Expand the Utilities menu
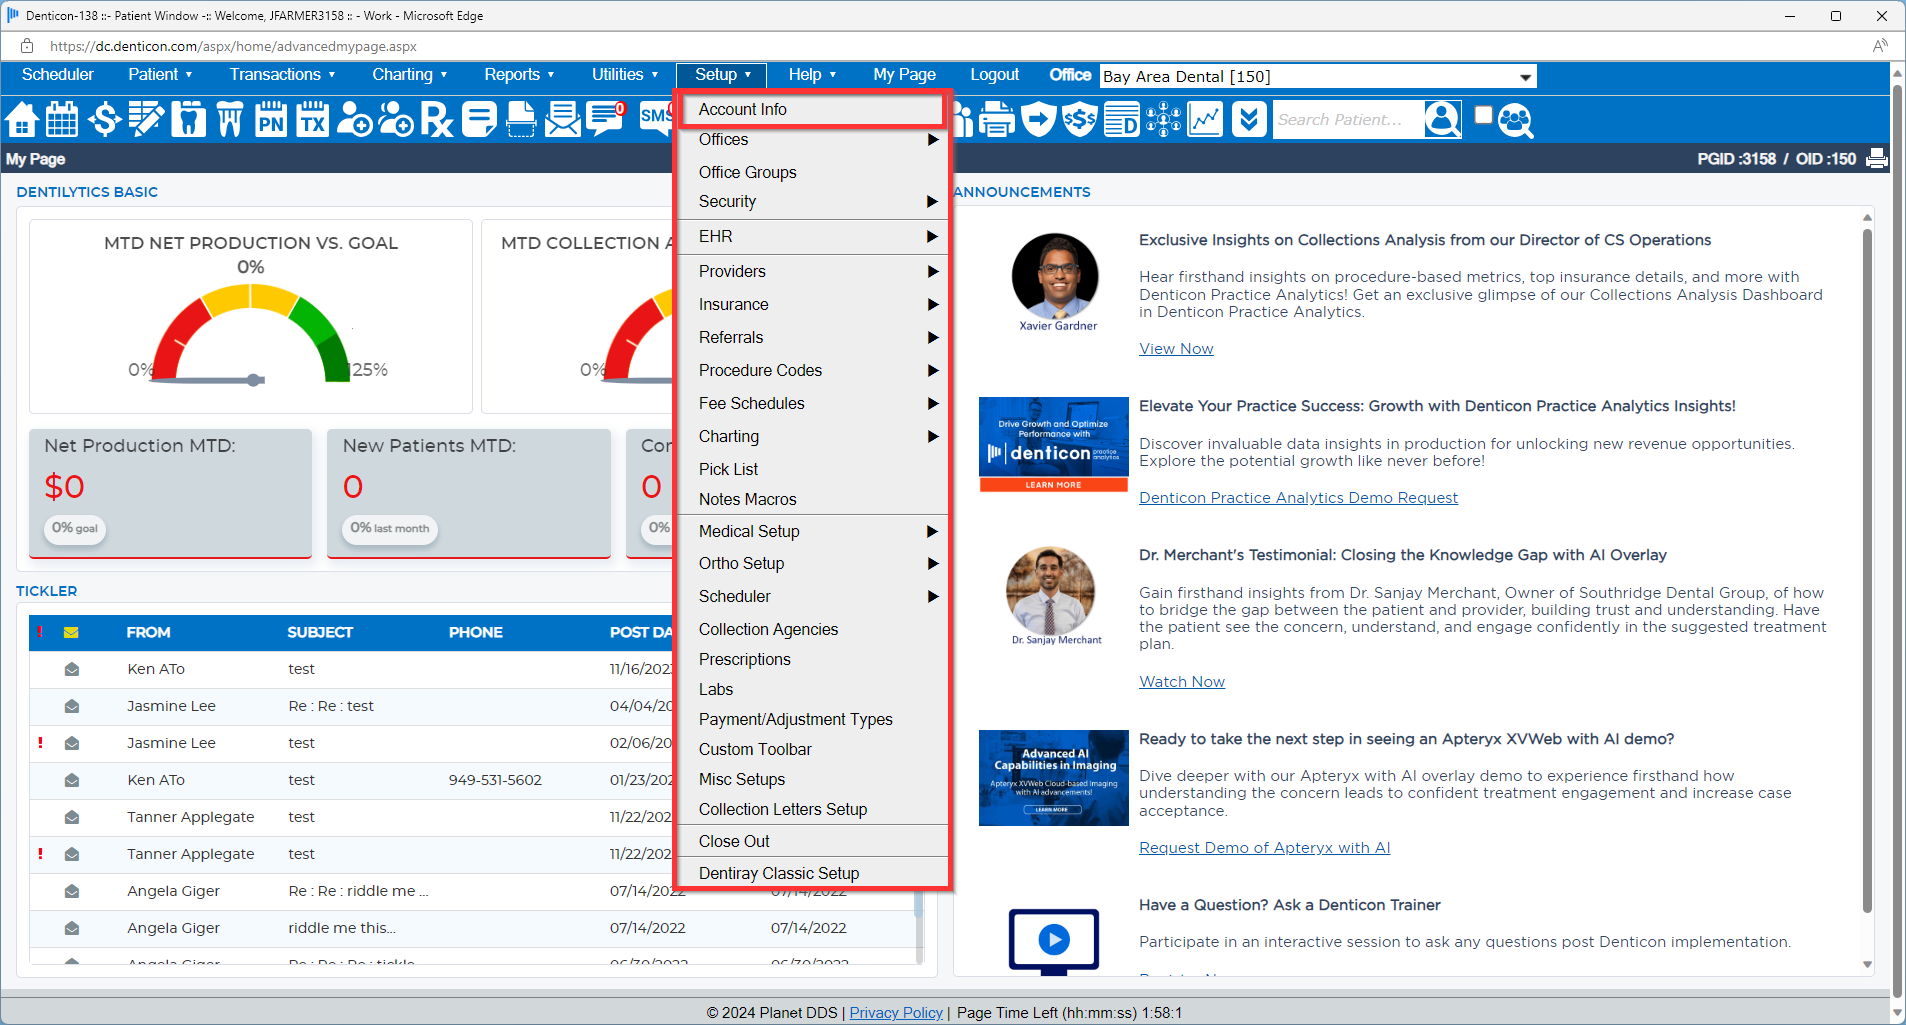 (625, 75)
